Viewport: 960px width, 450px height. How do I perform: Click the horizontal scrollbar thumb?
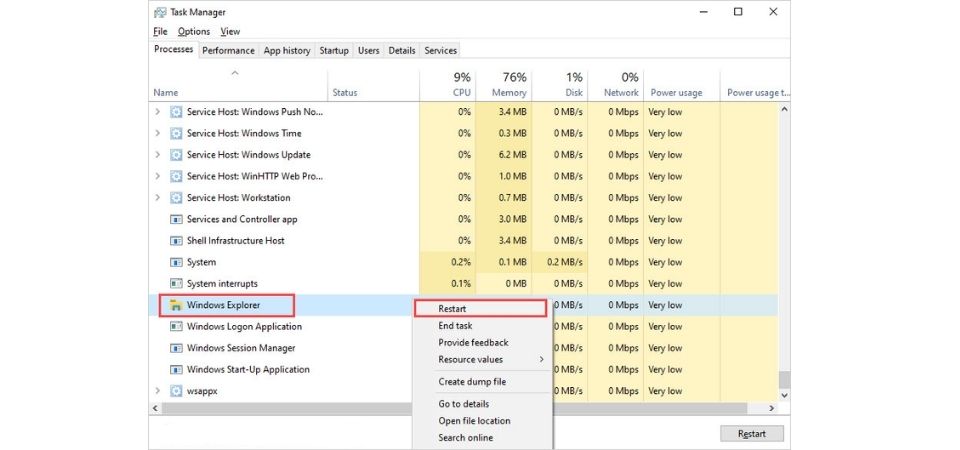454,408
